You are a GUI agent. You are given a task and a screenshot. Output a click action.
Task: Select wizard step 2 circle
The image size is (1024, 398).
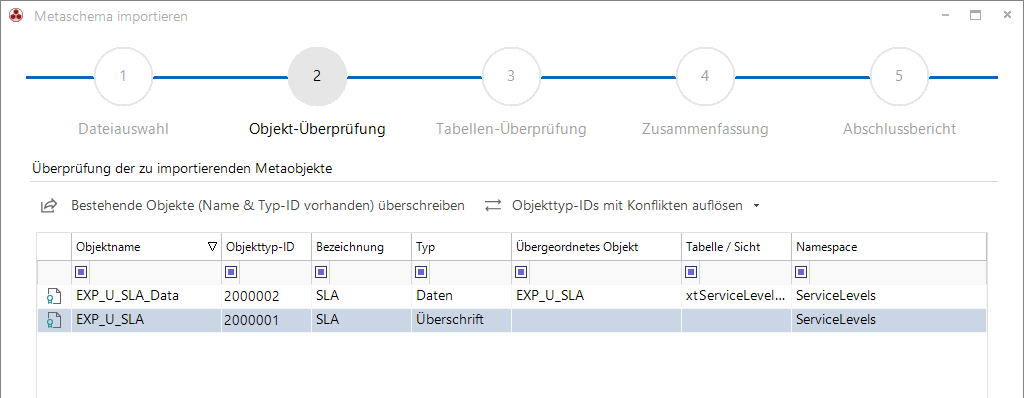[x=317, y=76]
